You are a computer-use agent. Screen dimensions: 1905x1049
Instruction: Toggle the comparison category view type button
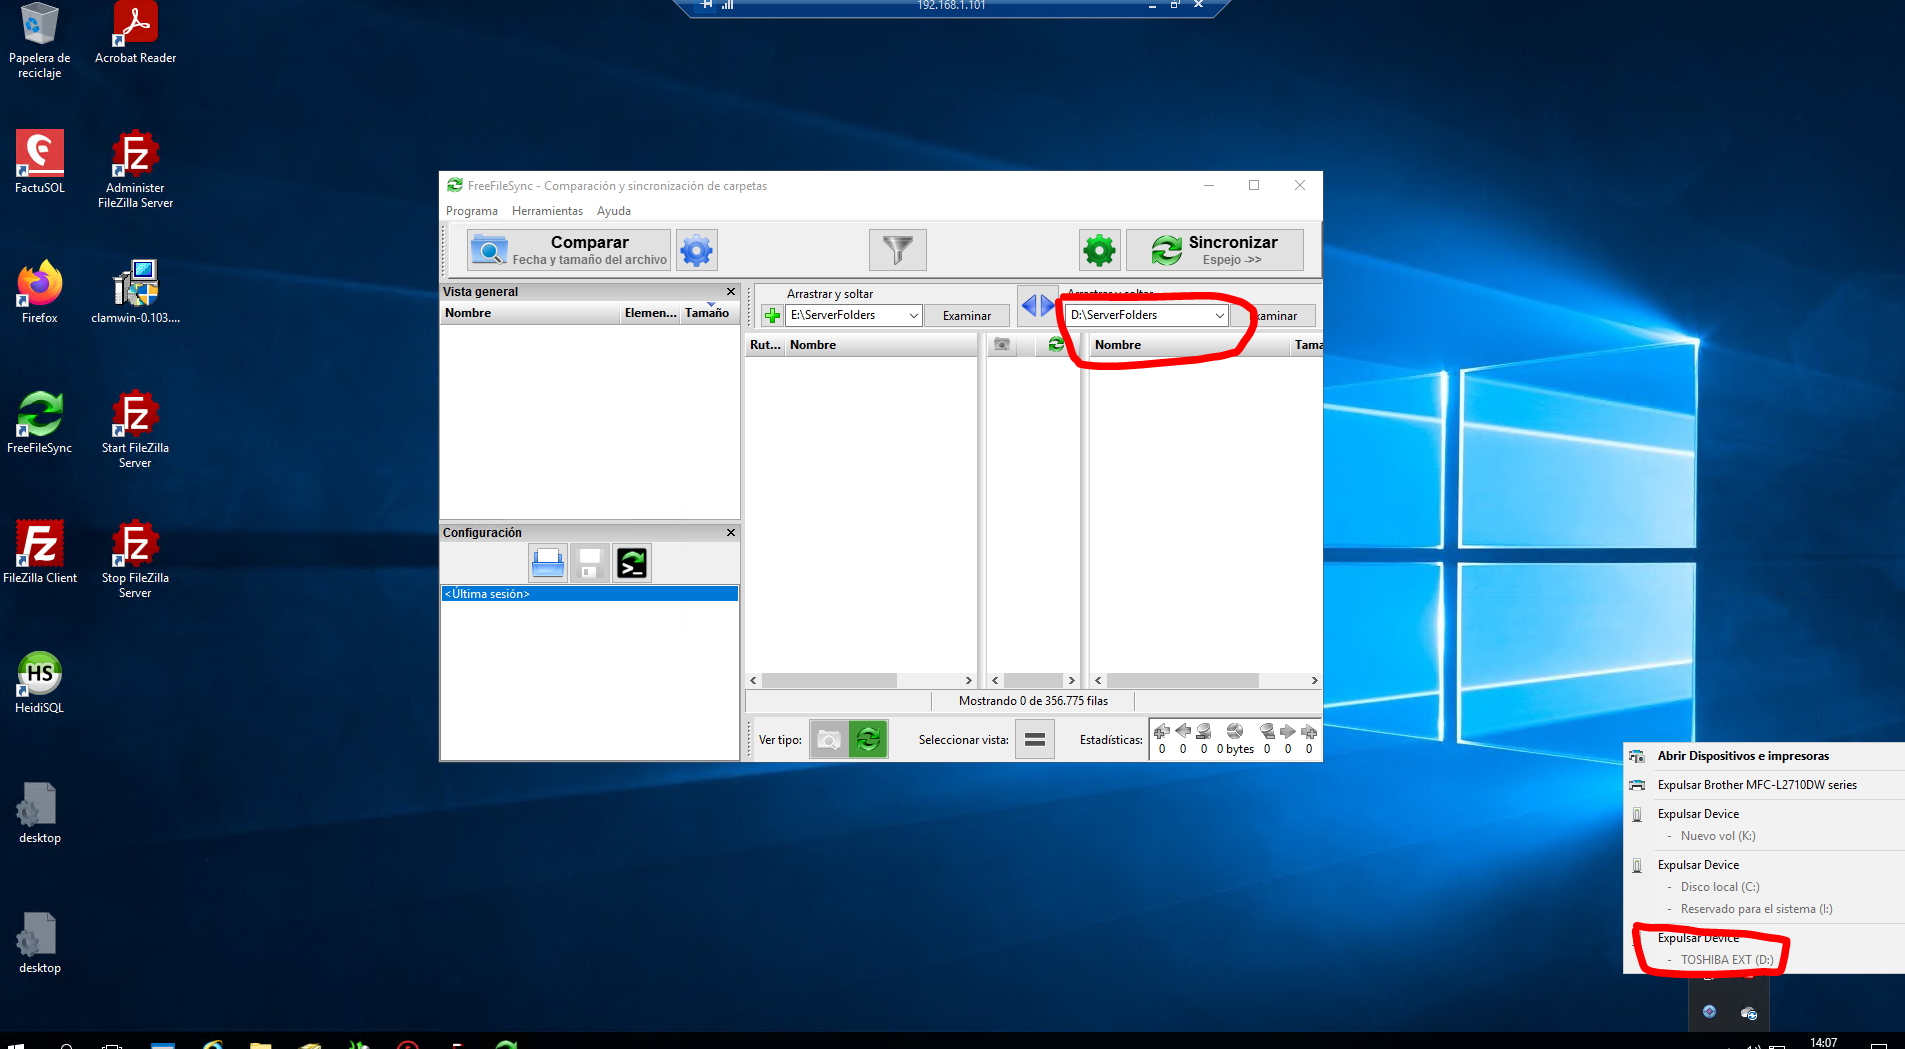coord(828,740)
